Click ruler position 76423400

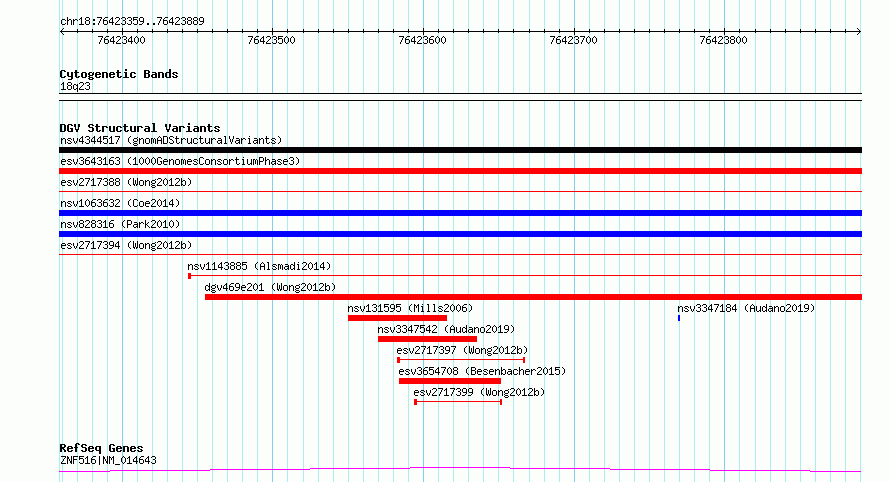121,40
